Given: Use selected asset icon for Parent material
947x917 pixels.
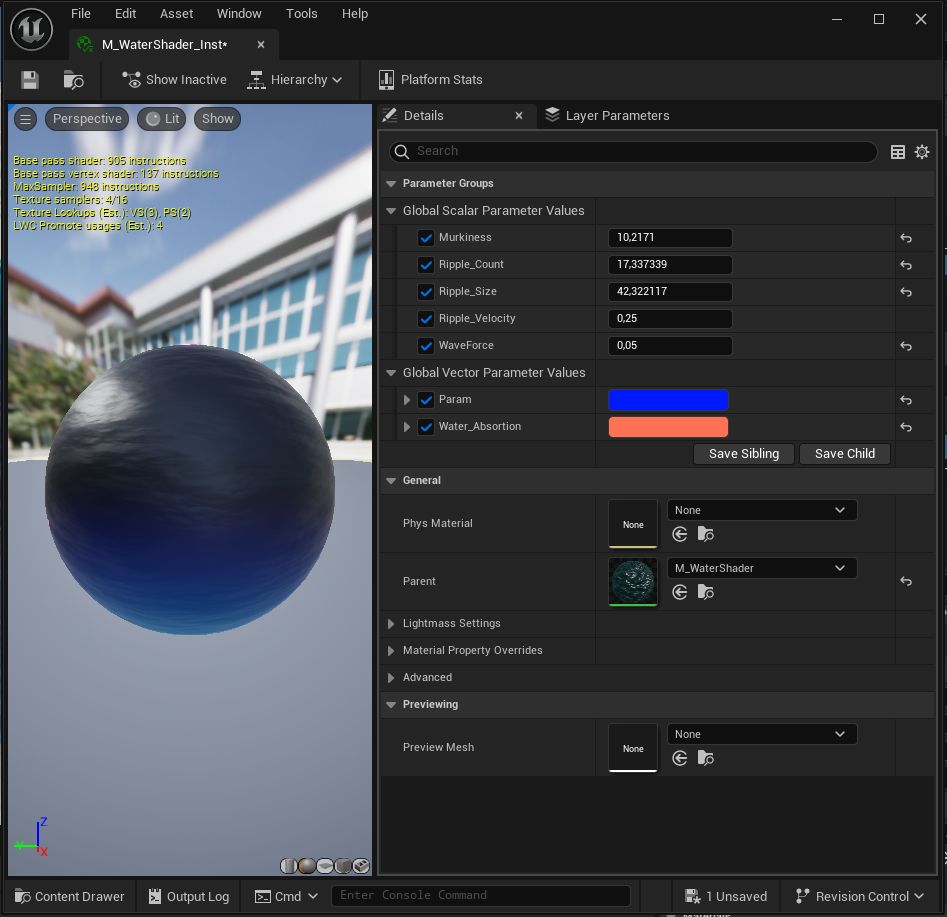Looking at the screenshot, I should (x=680, y=592).
